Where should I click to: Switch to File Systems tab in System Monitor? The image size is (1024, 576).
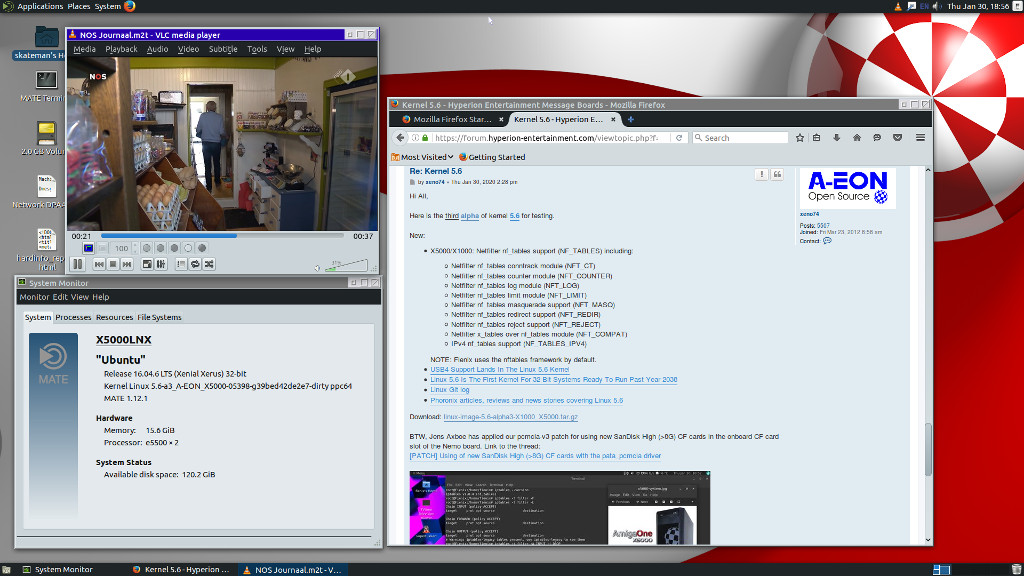pos(159,317)
